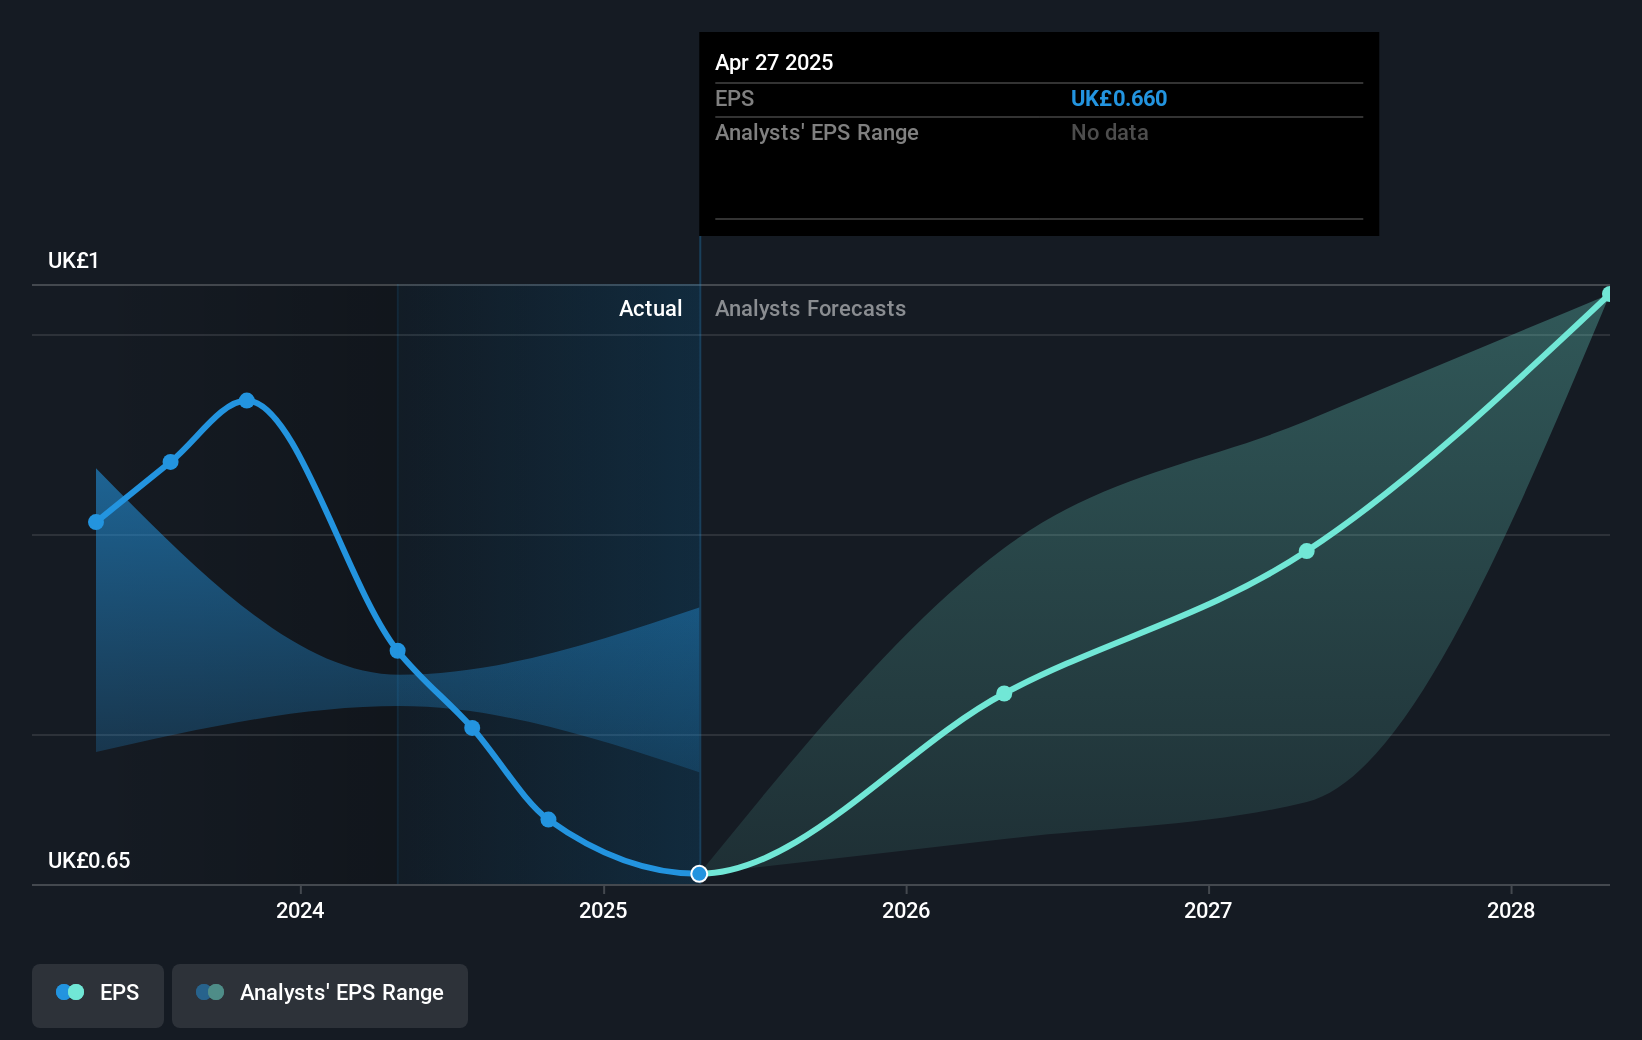Switch to the Analysts Forecasts section
The width and height of the screenshot is (1642, 1040).
(x=810, y=309)
